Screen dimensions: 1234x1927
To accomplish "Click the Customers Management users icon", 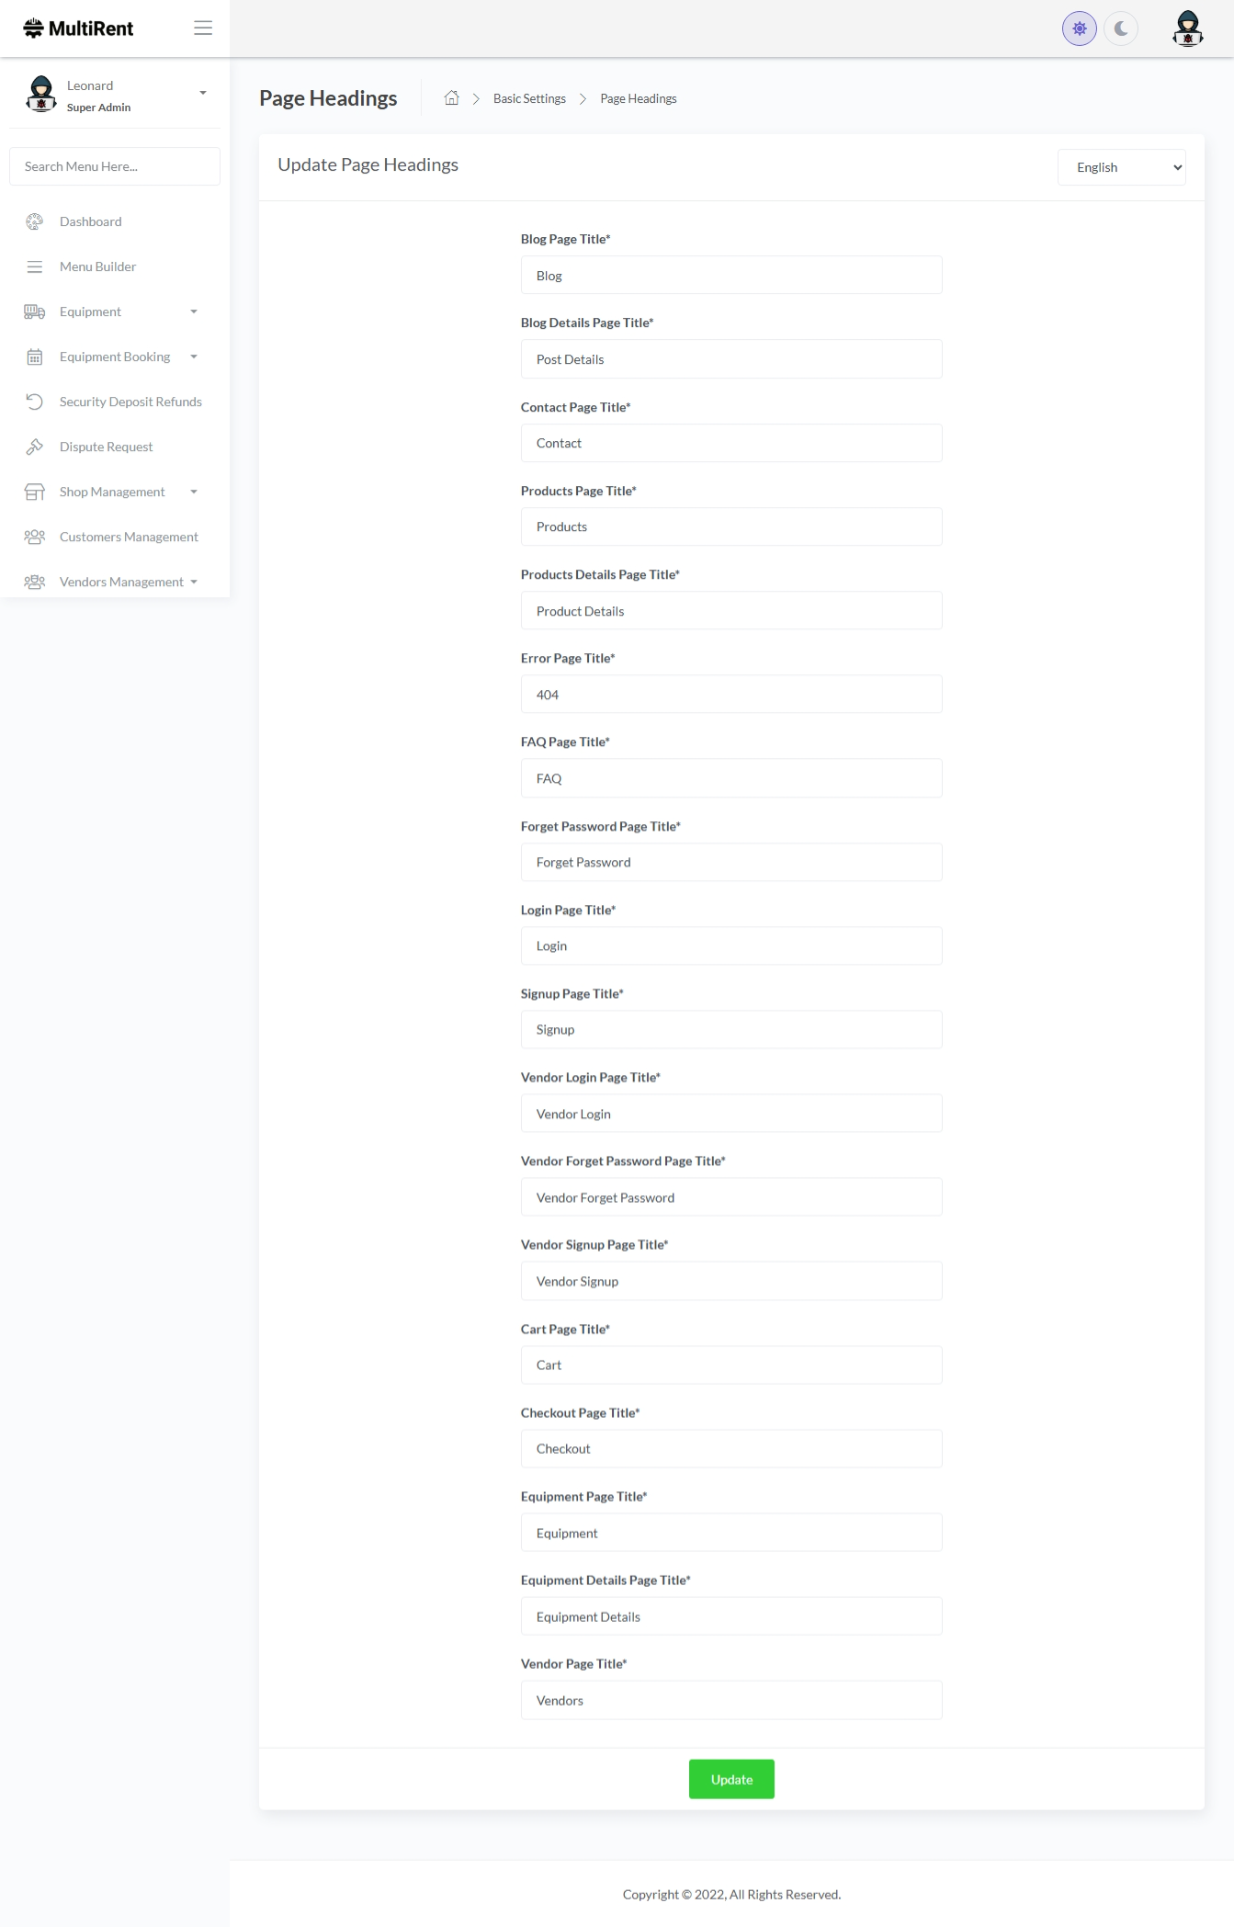I will (35, 537).
